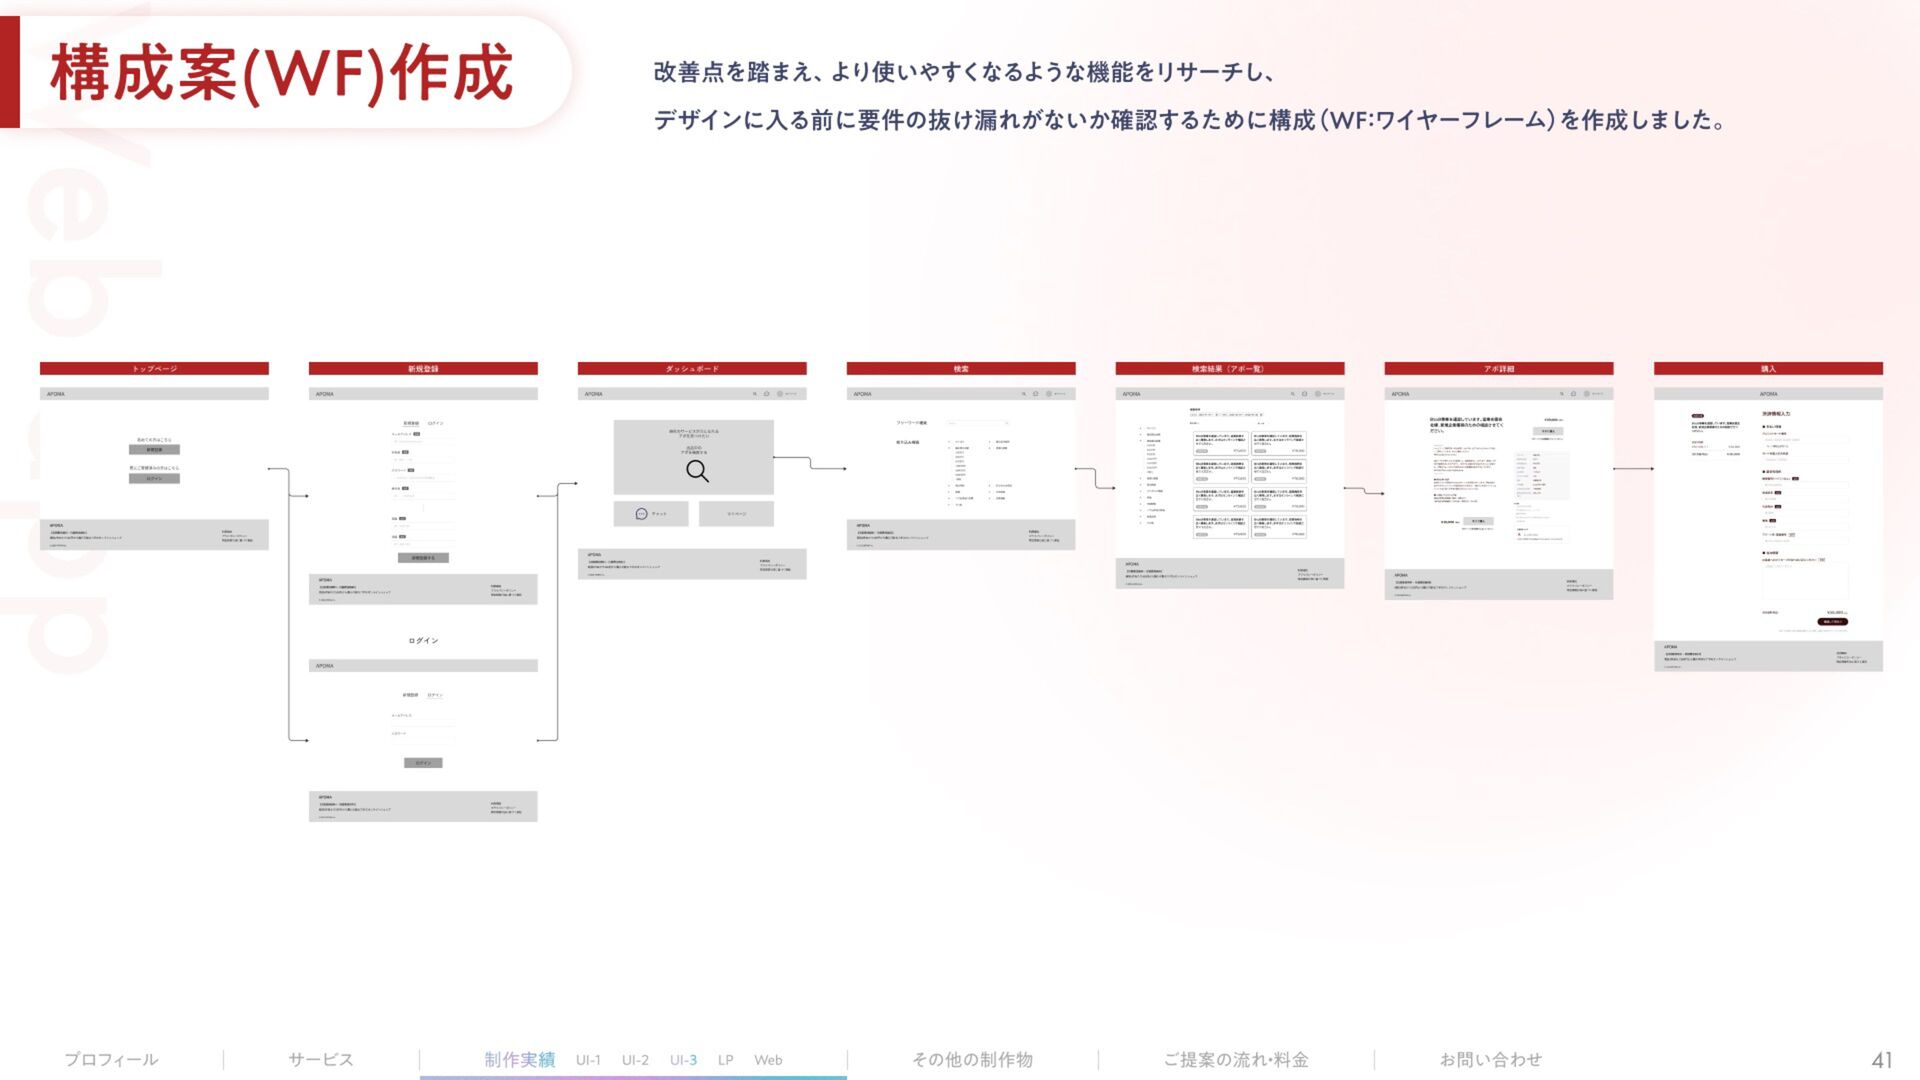Select the highlighted UI-3 sub-section

pos(683,1060)
